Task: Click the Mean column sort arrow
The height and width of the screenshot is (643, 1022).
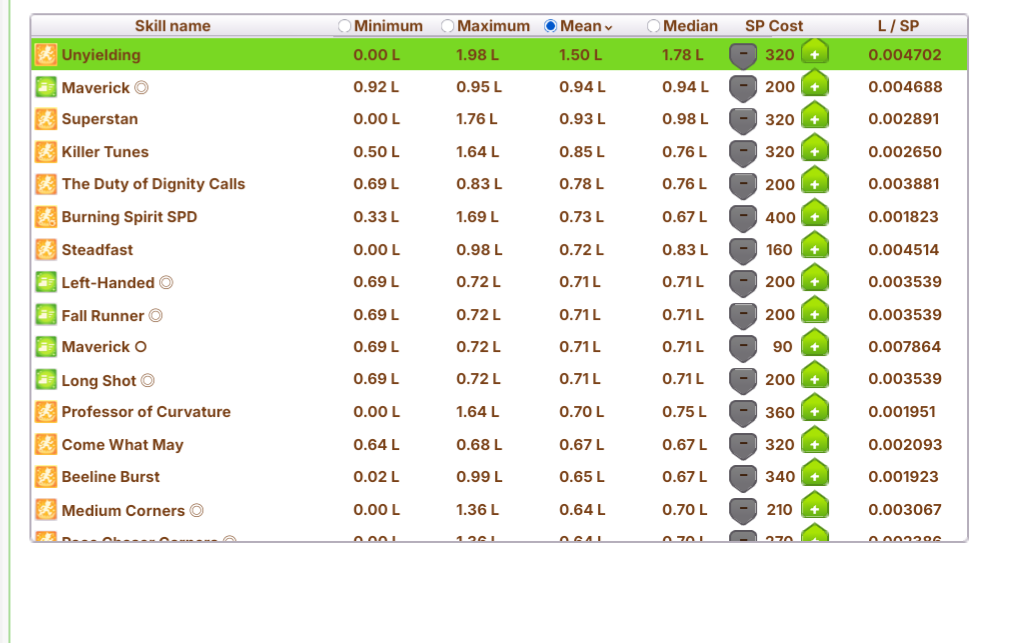Action: 608,27
